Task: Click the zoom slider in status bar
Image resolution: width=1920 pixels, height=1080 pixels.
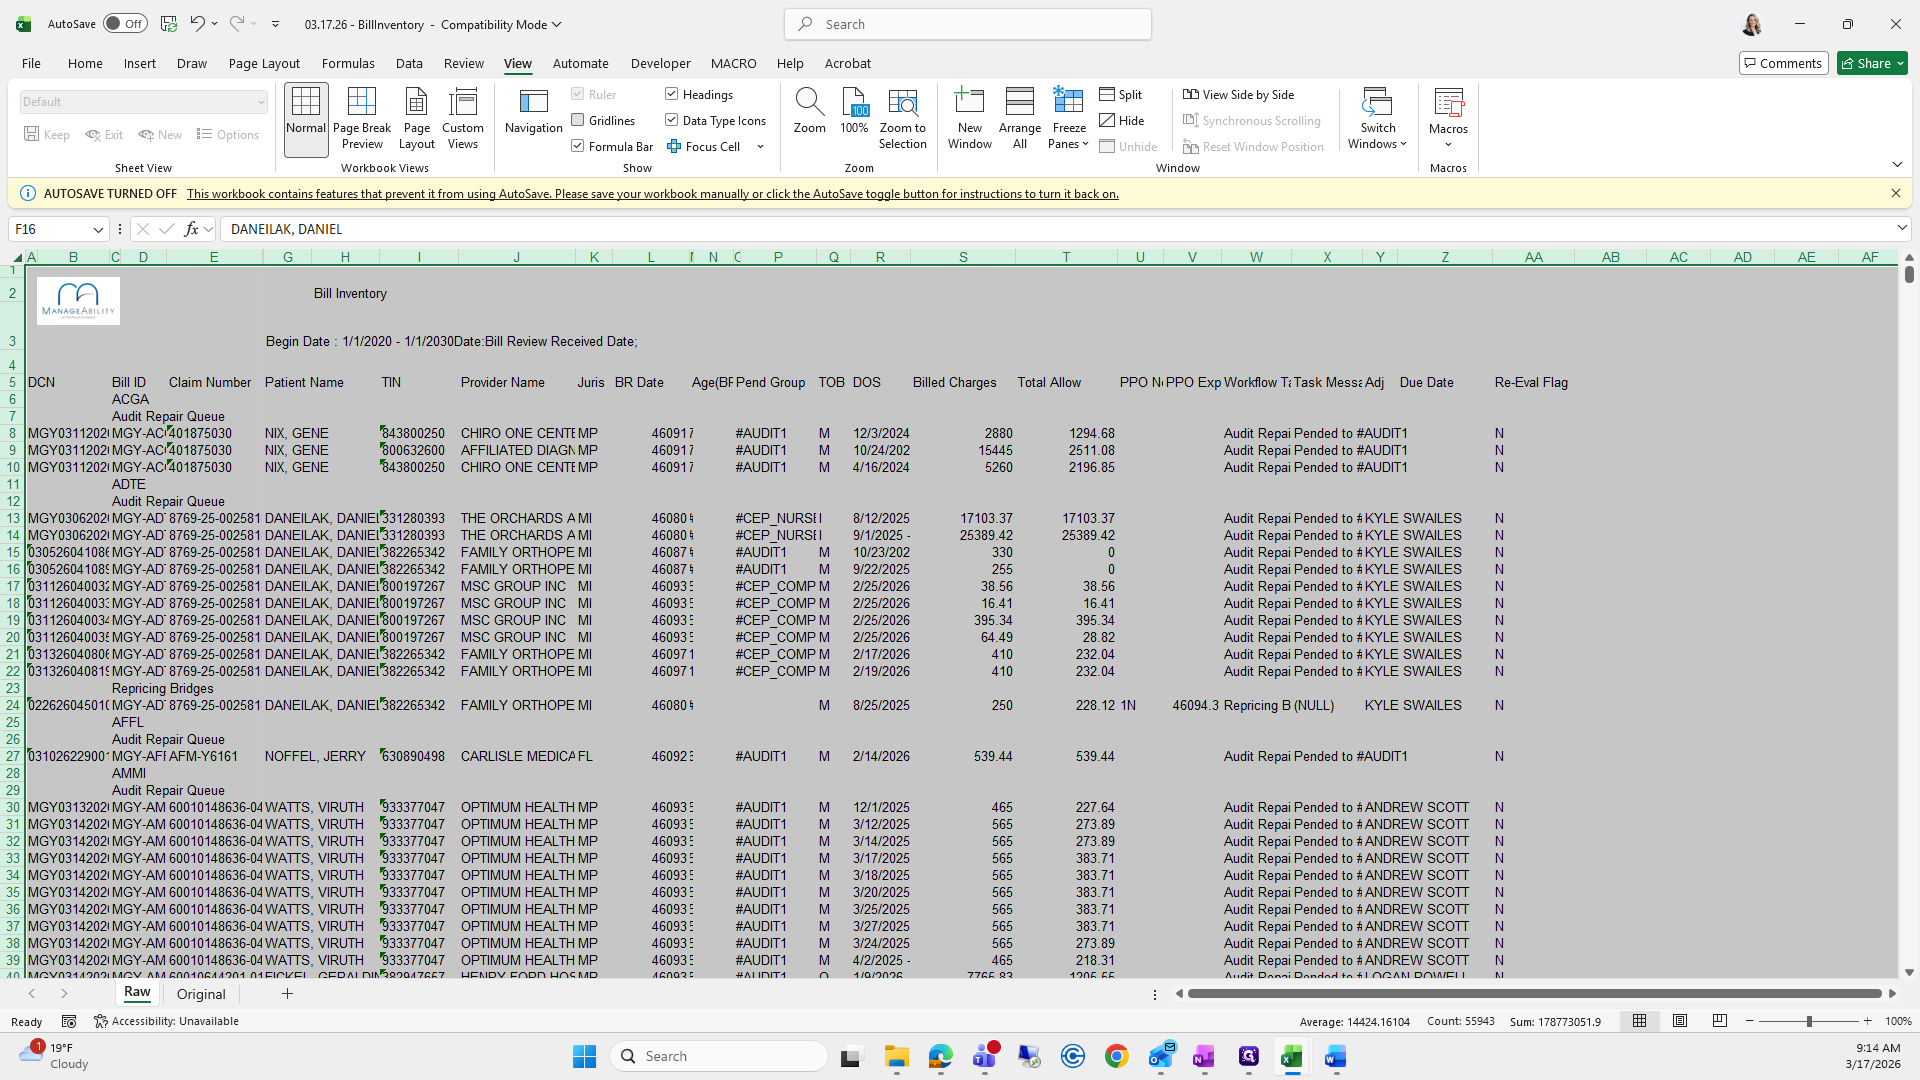Action: [x=1808, y=1021]
